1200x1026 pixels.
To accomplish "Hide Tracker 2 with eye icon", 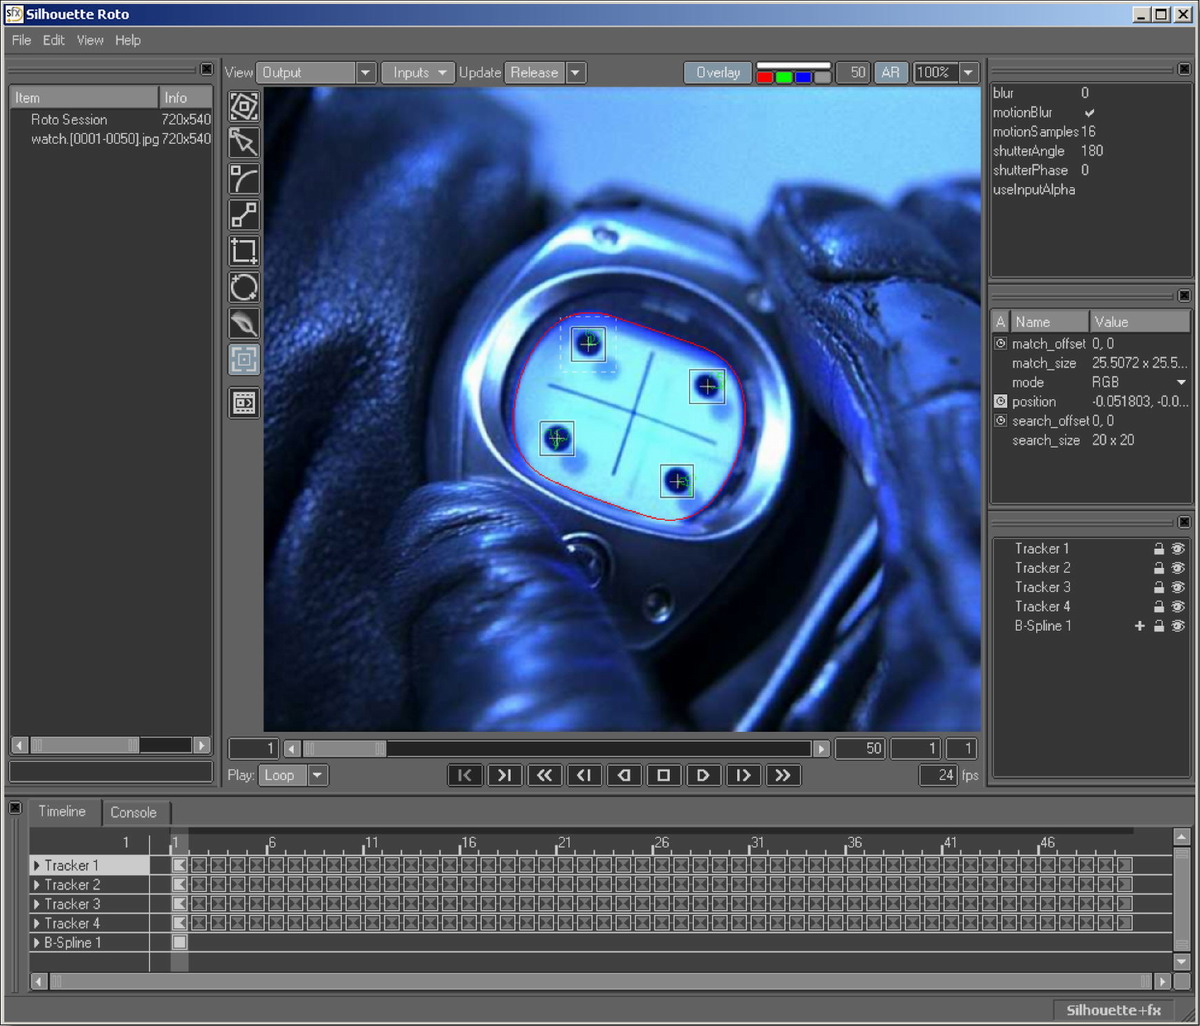I will coord(1178,568).
